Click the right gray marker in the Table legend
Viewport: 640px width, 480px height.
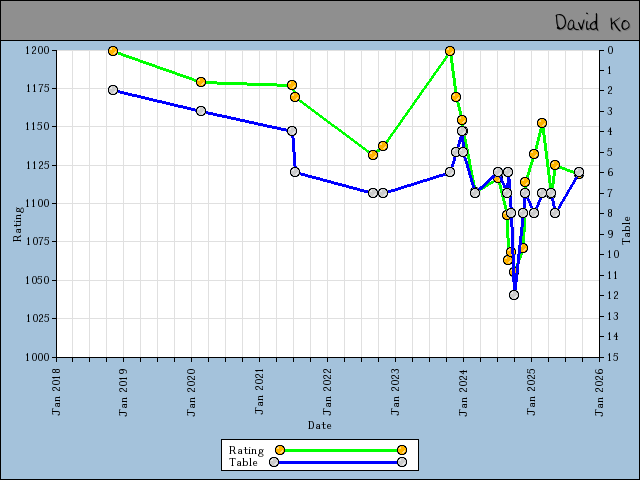pyautogui.click(x=401, y=462)
